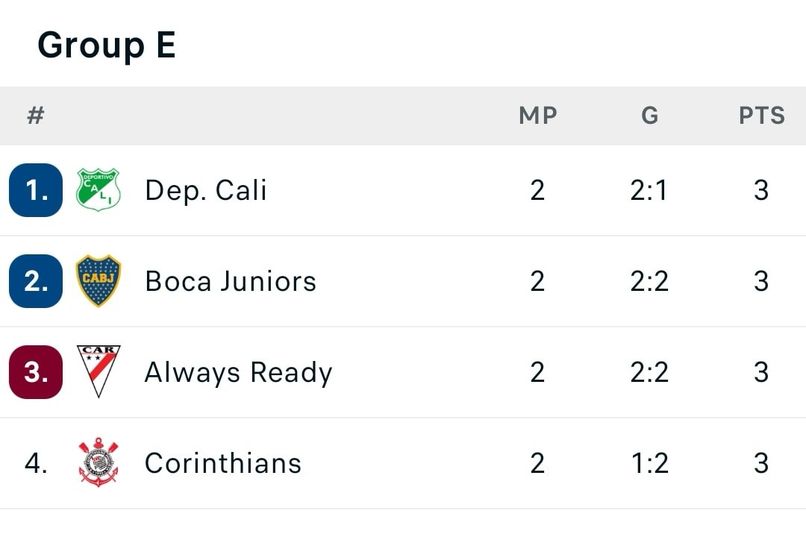
Task: Open the Dep. Cali team link
Action: [x=205, y=190]
